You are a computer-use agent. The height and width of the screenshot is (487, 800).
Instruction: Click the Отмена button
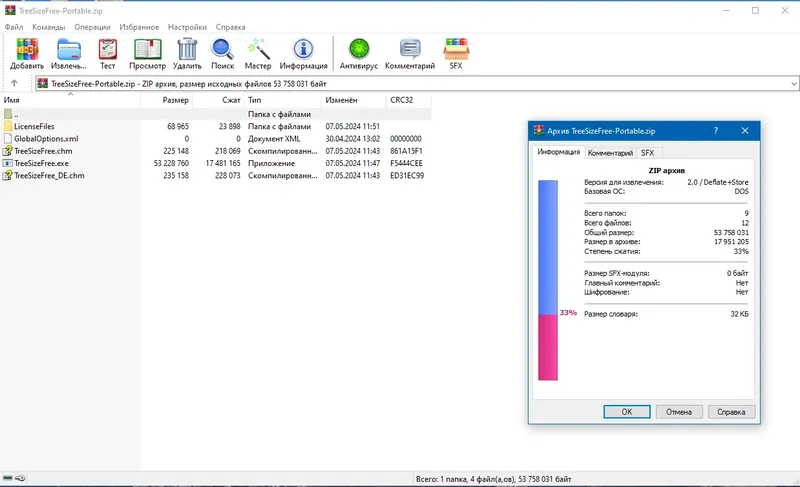(679, 412)
